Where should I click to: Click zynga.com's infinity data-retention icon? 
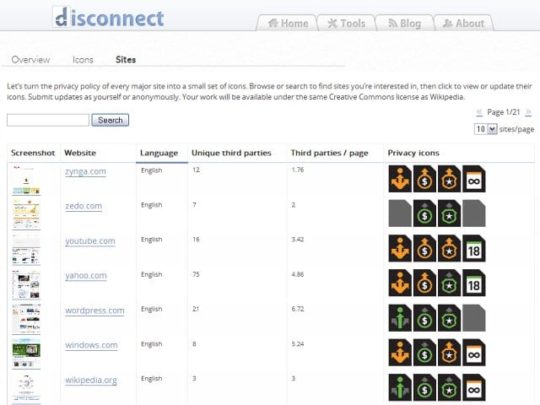pos(474,179)
